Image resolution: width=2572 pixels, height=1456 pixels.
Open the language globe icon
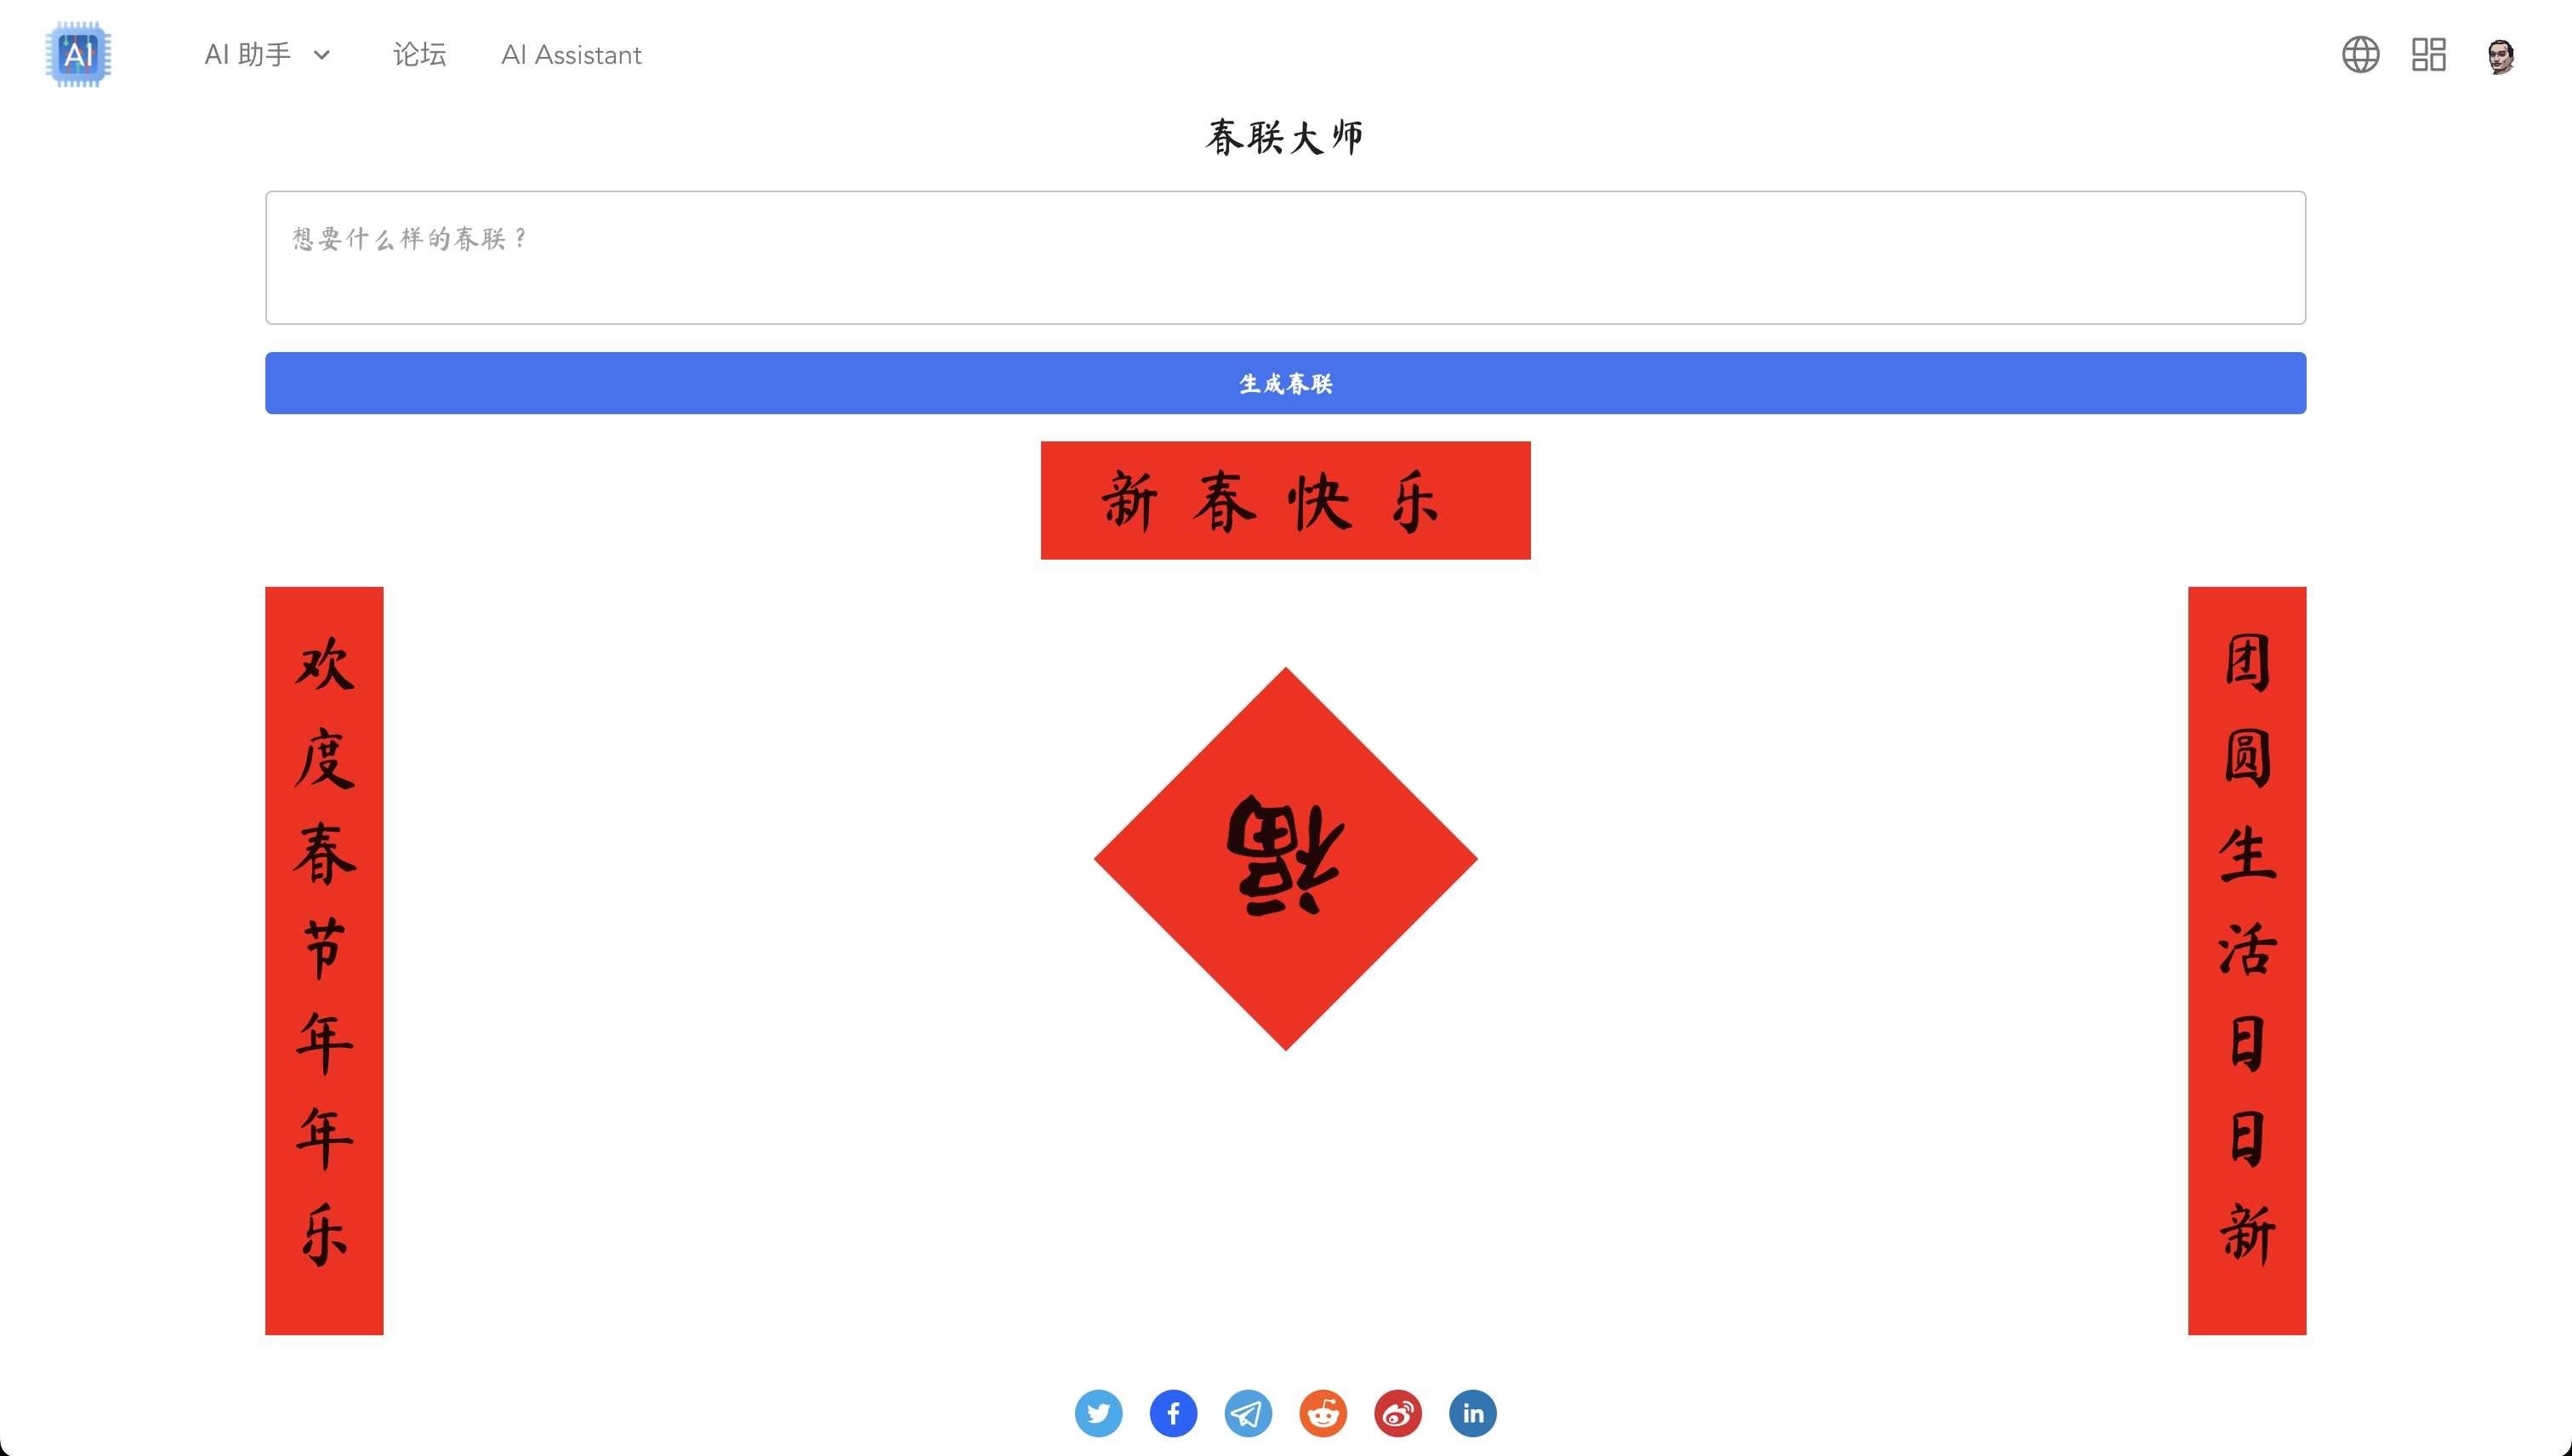pyautogui.click(x=2360, y=54)
